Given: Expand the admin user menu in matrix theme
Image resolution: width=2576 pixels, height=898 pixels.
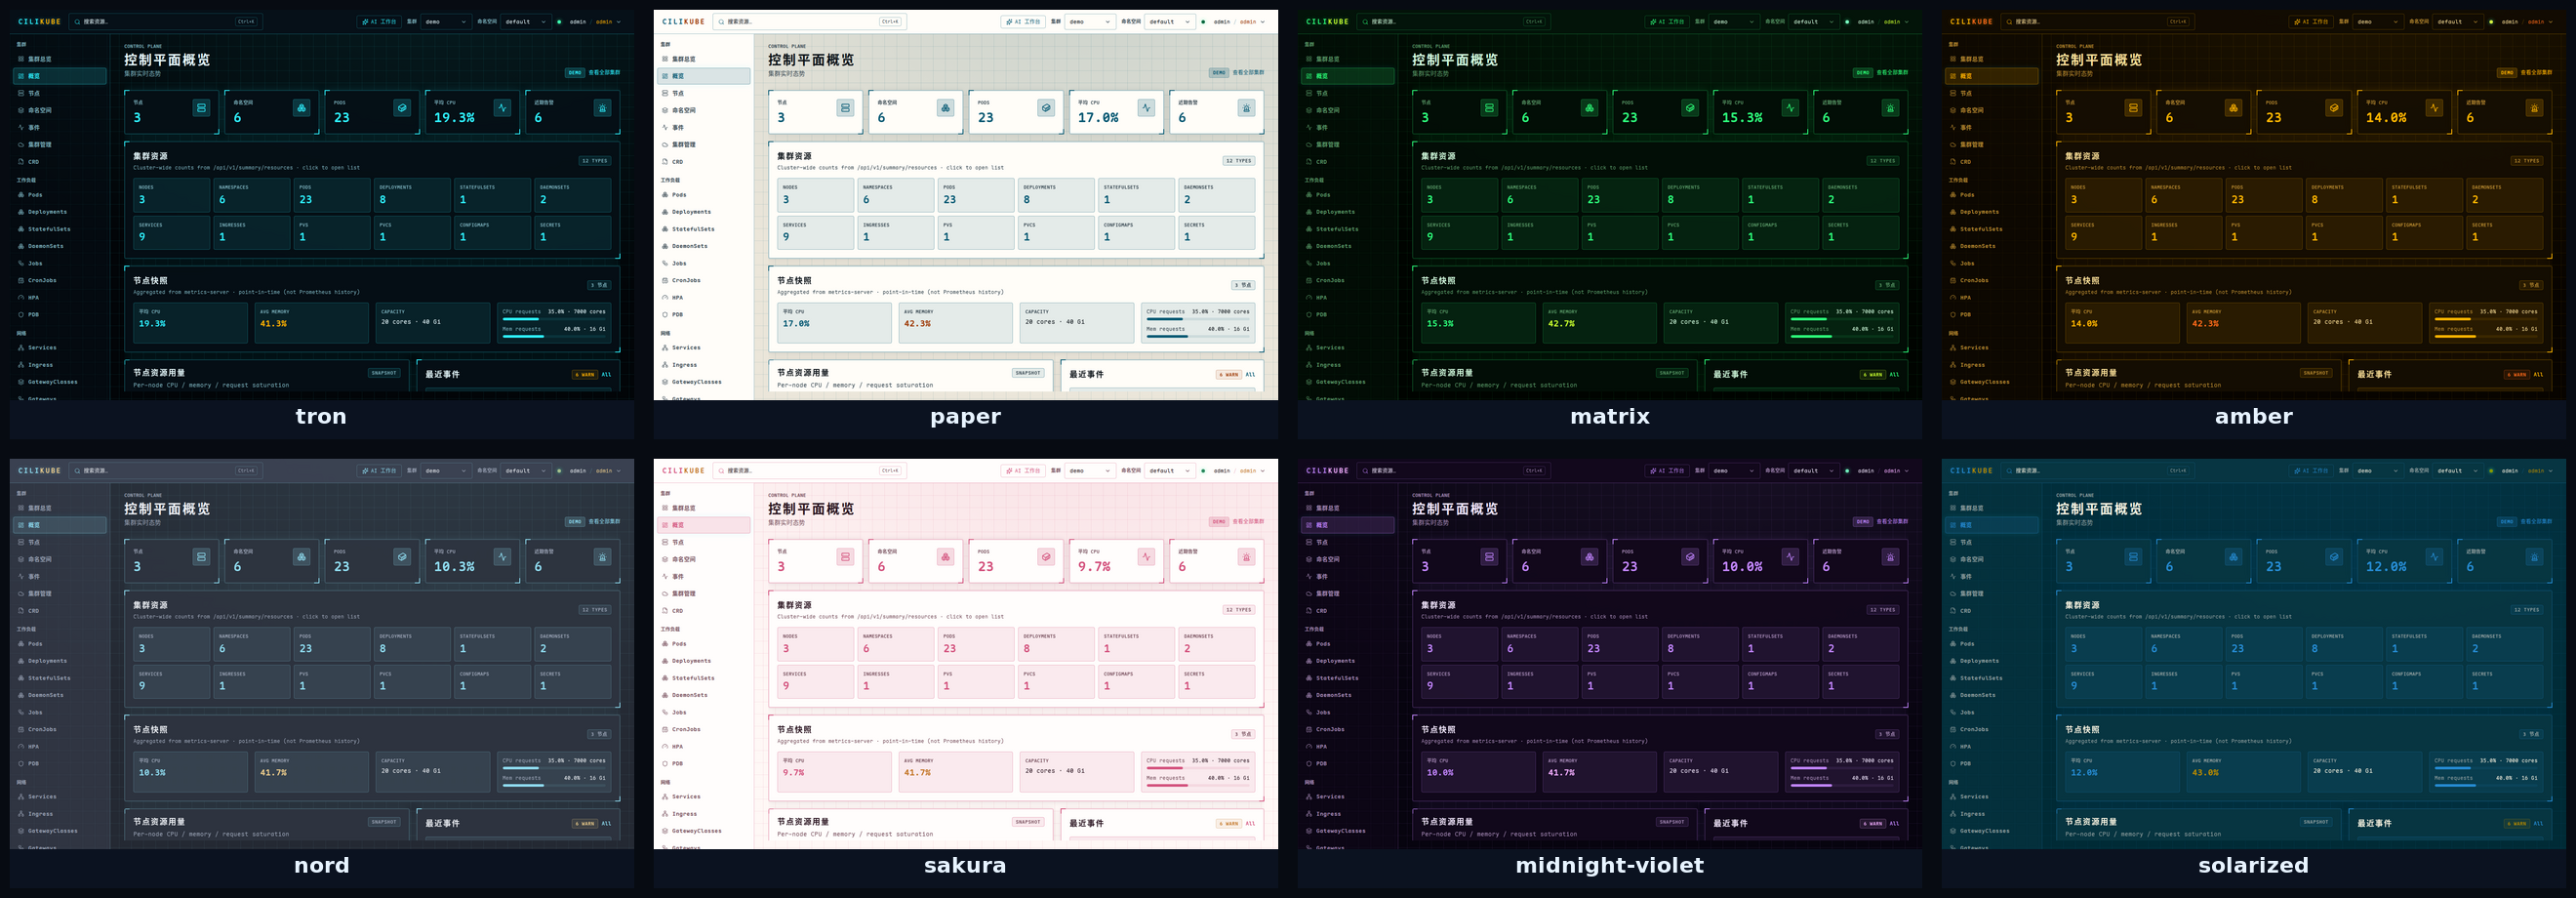Looking at the screenshot, I should (1883, 22).
